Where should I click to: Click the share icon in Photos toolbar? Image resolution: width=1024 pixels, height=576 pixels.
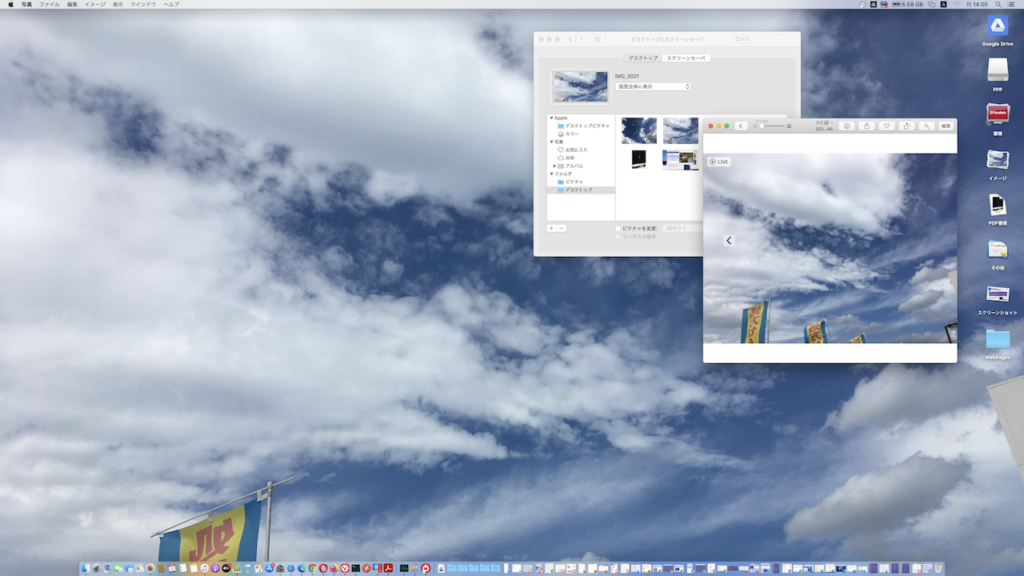866,126
